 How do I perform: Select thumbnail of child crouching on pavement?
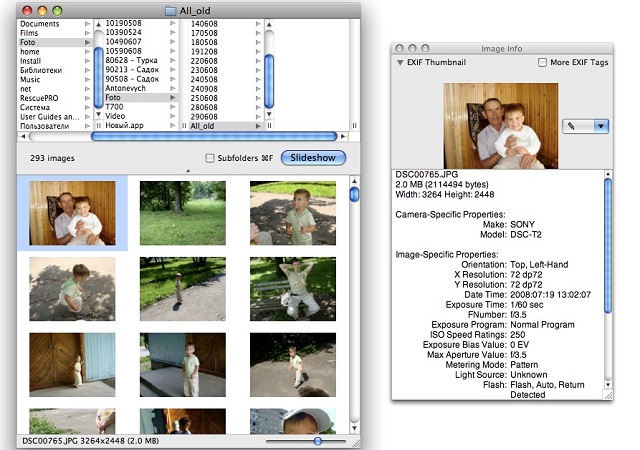[72, 289]
